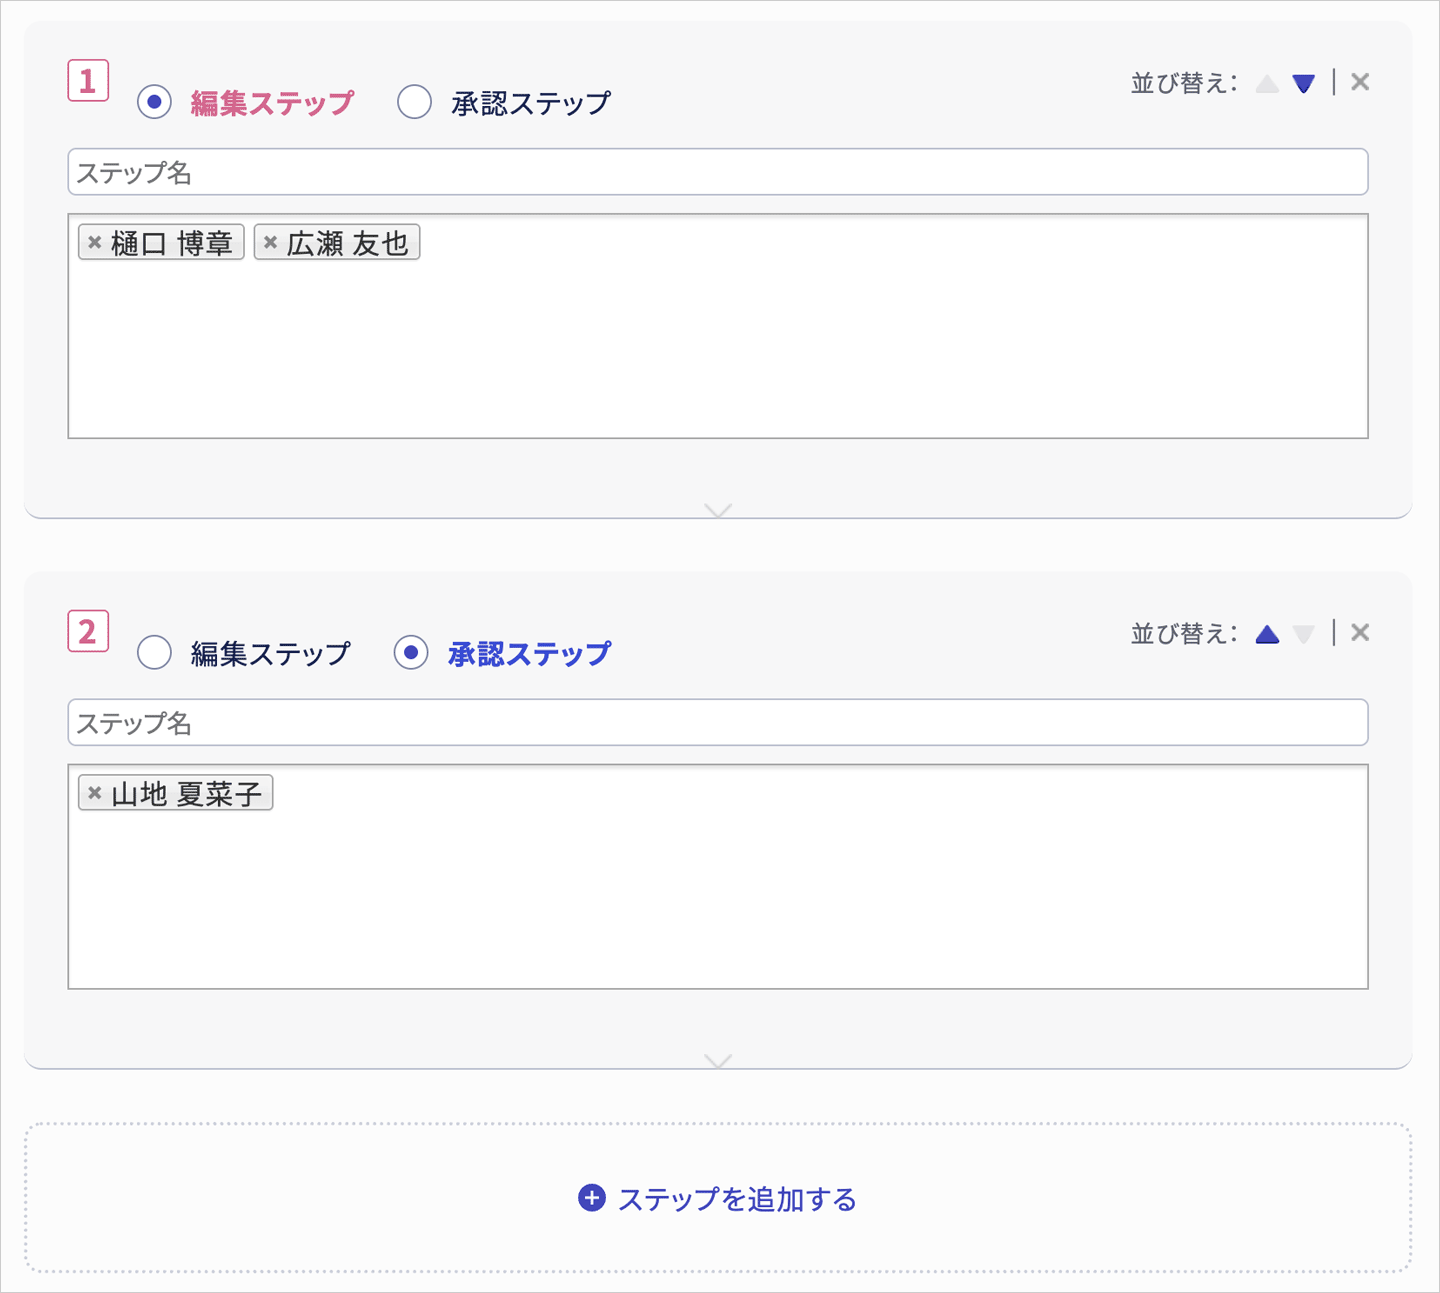Remove 樋口 博章 tag from step 1
This screenshot has width=1440, height=1293.
[95, 242]
